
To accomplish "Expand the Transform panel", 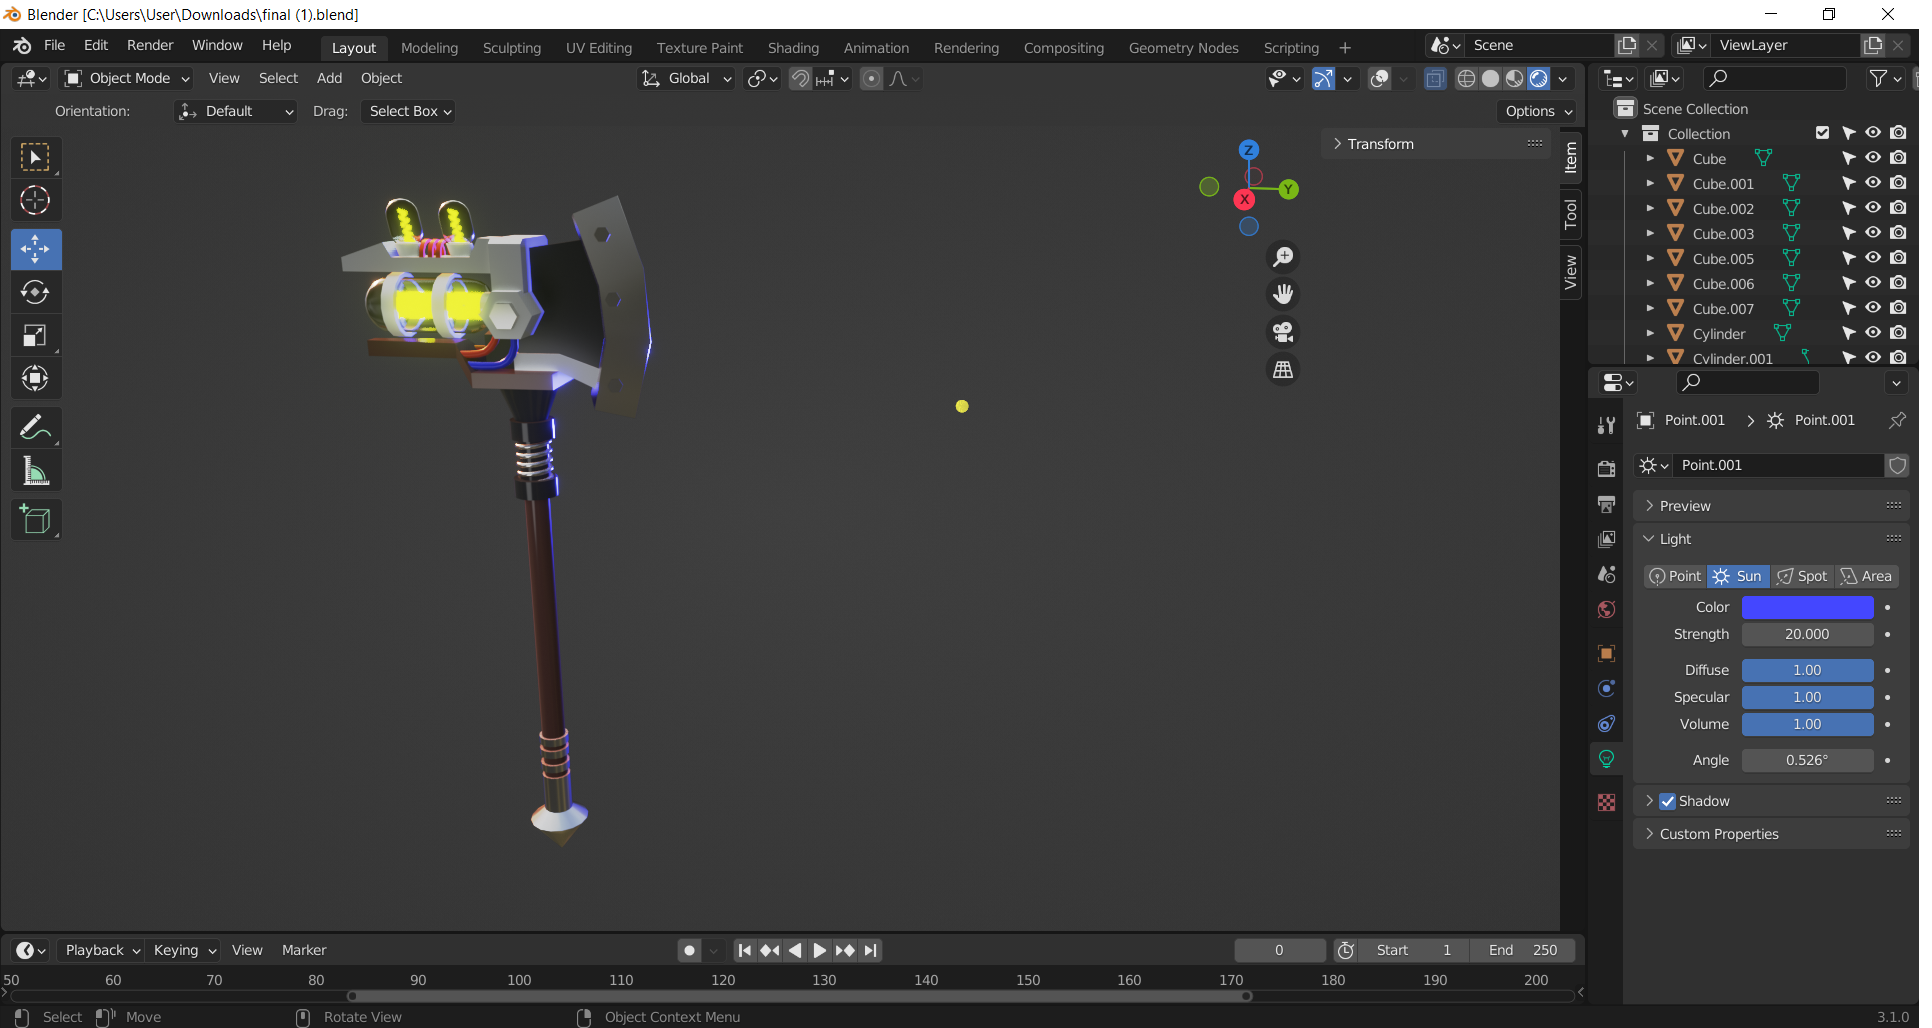I will pyautogui.click(x=1438, y=144).
